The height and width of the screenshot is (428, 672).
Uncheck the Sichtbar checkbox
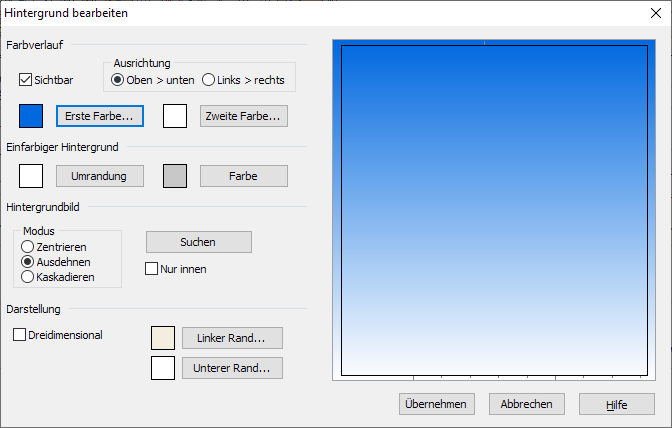(x=26, y=80)
